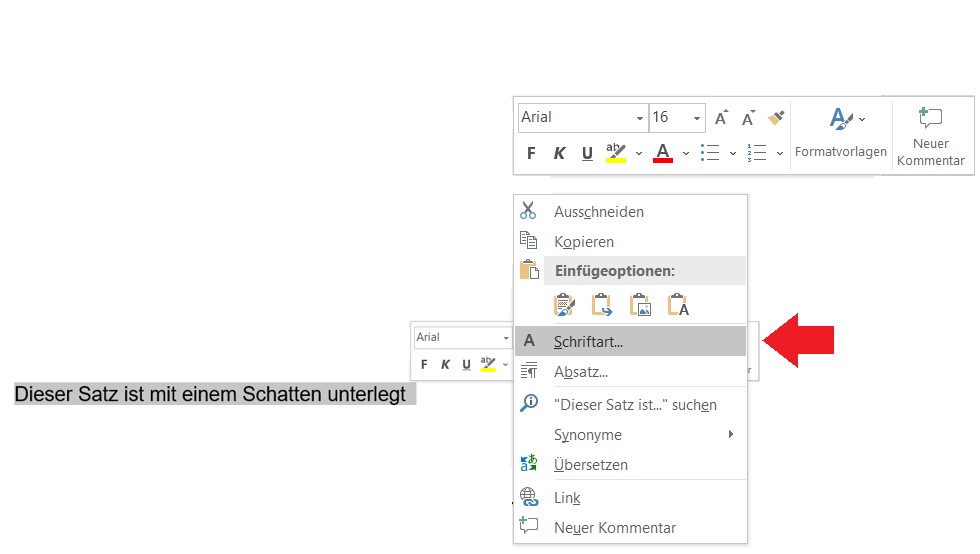This screenshot has height=554, width=980.
Task: Open the numbered list dropdown arrow
Action: coord(780,153)
